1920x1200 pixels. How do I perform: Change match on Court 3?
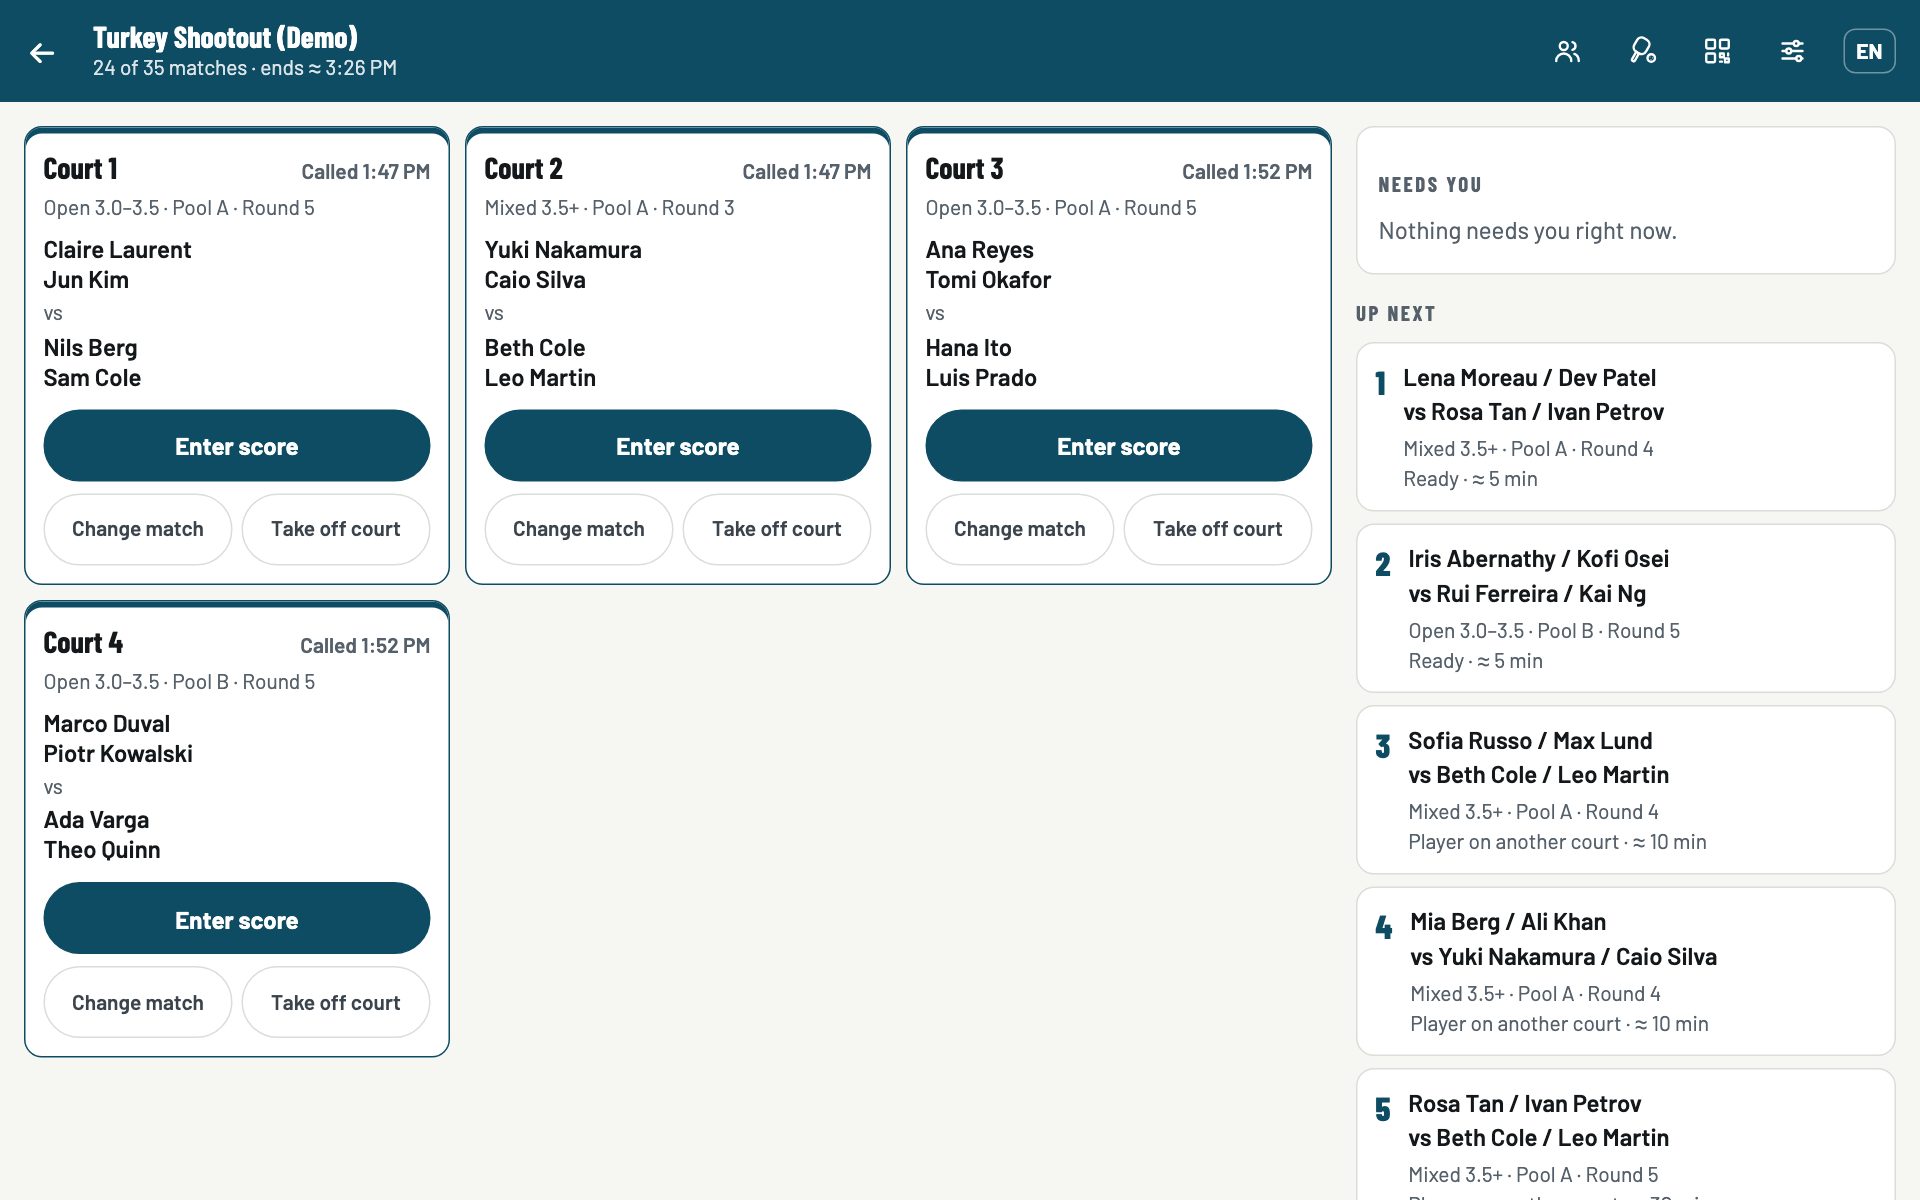tap(1020, 529)
